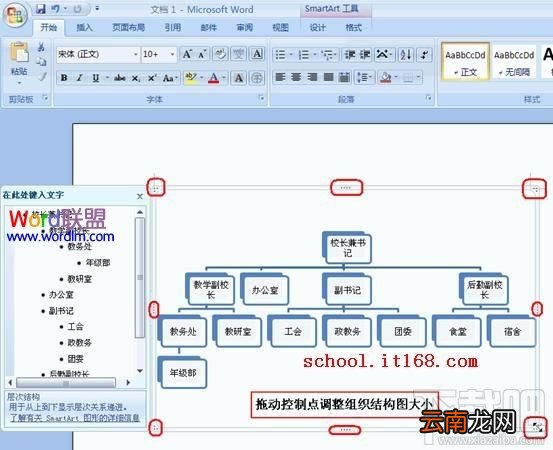Apply the red font color
The width and height of the screenshot is (553, 450).
213,78
